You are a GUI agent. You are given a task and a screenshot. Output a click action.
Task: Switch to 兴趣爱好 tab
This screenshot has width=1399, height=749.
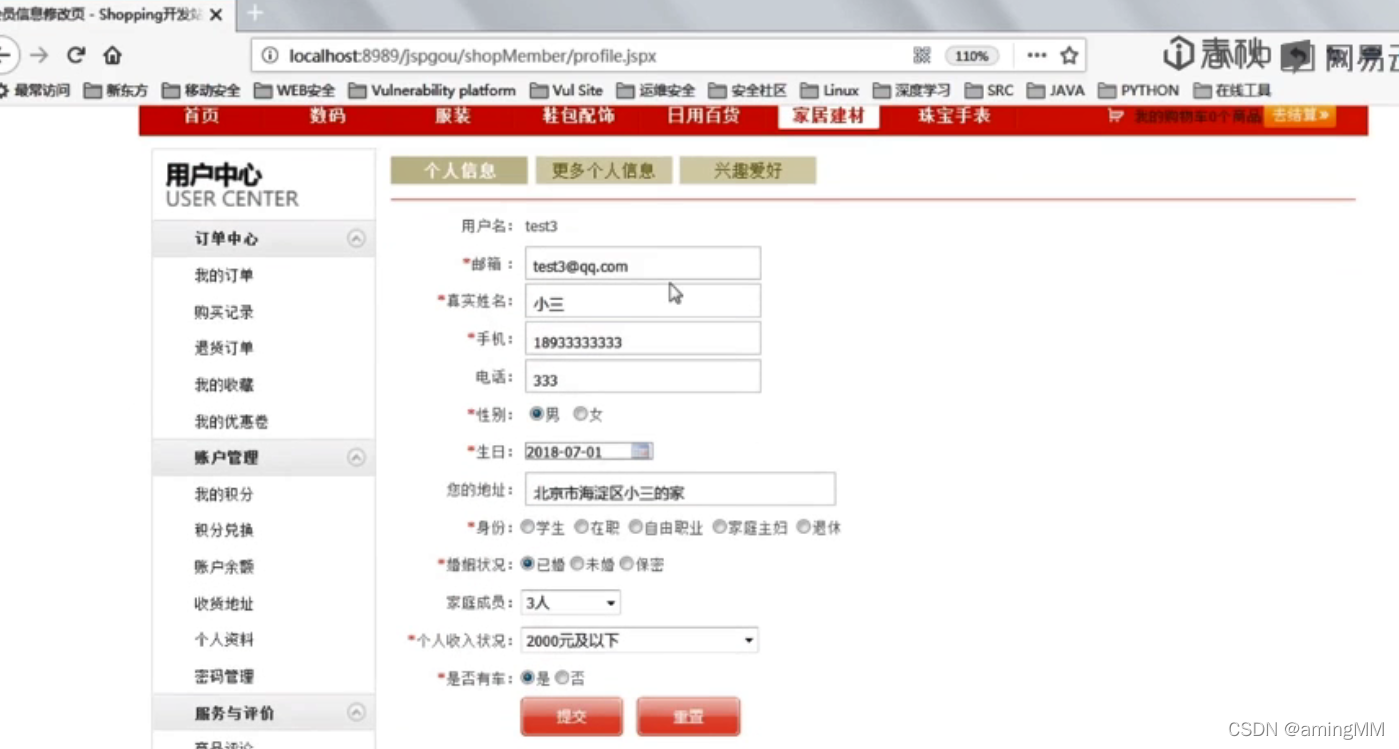748,171
